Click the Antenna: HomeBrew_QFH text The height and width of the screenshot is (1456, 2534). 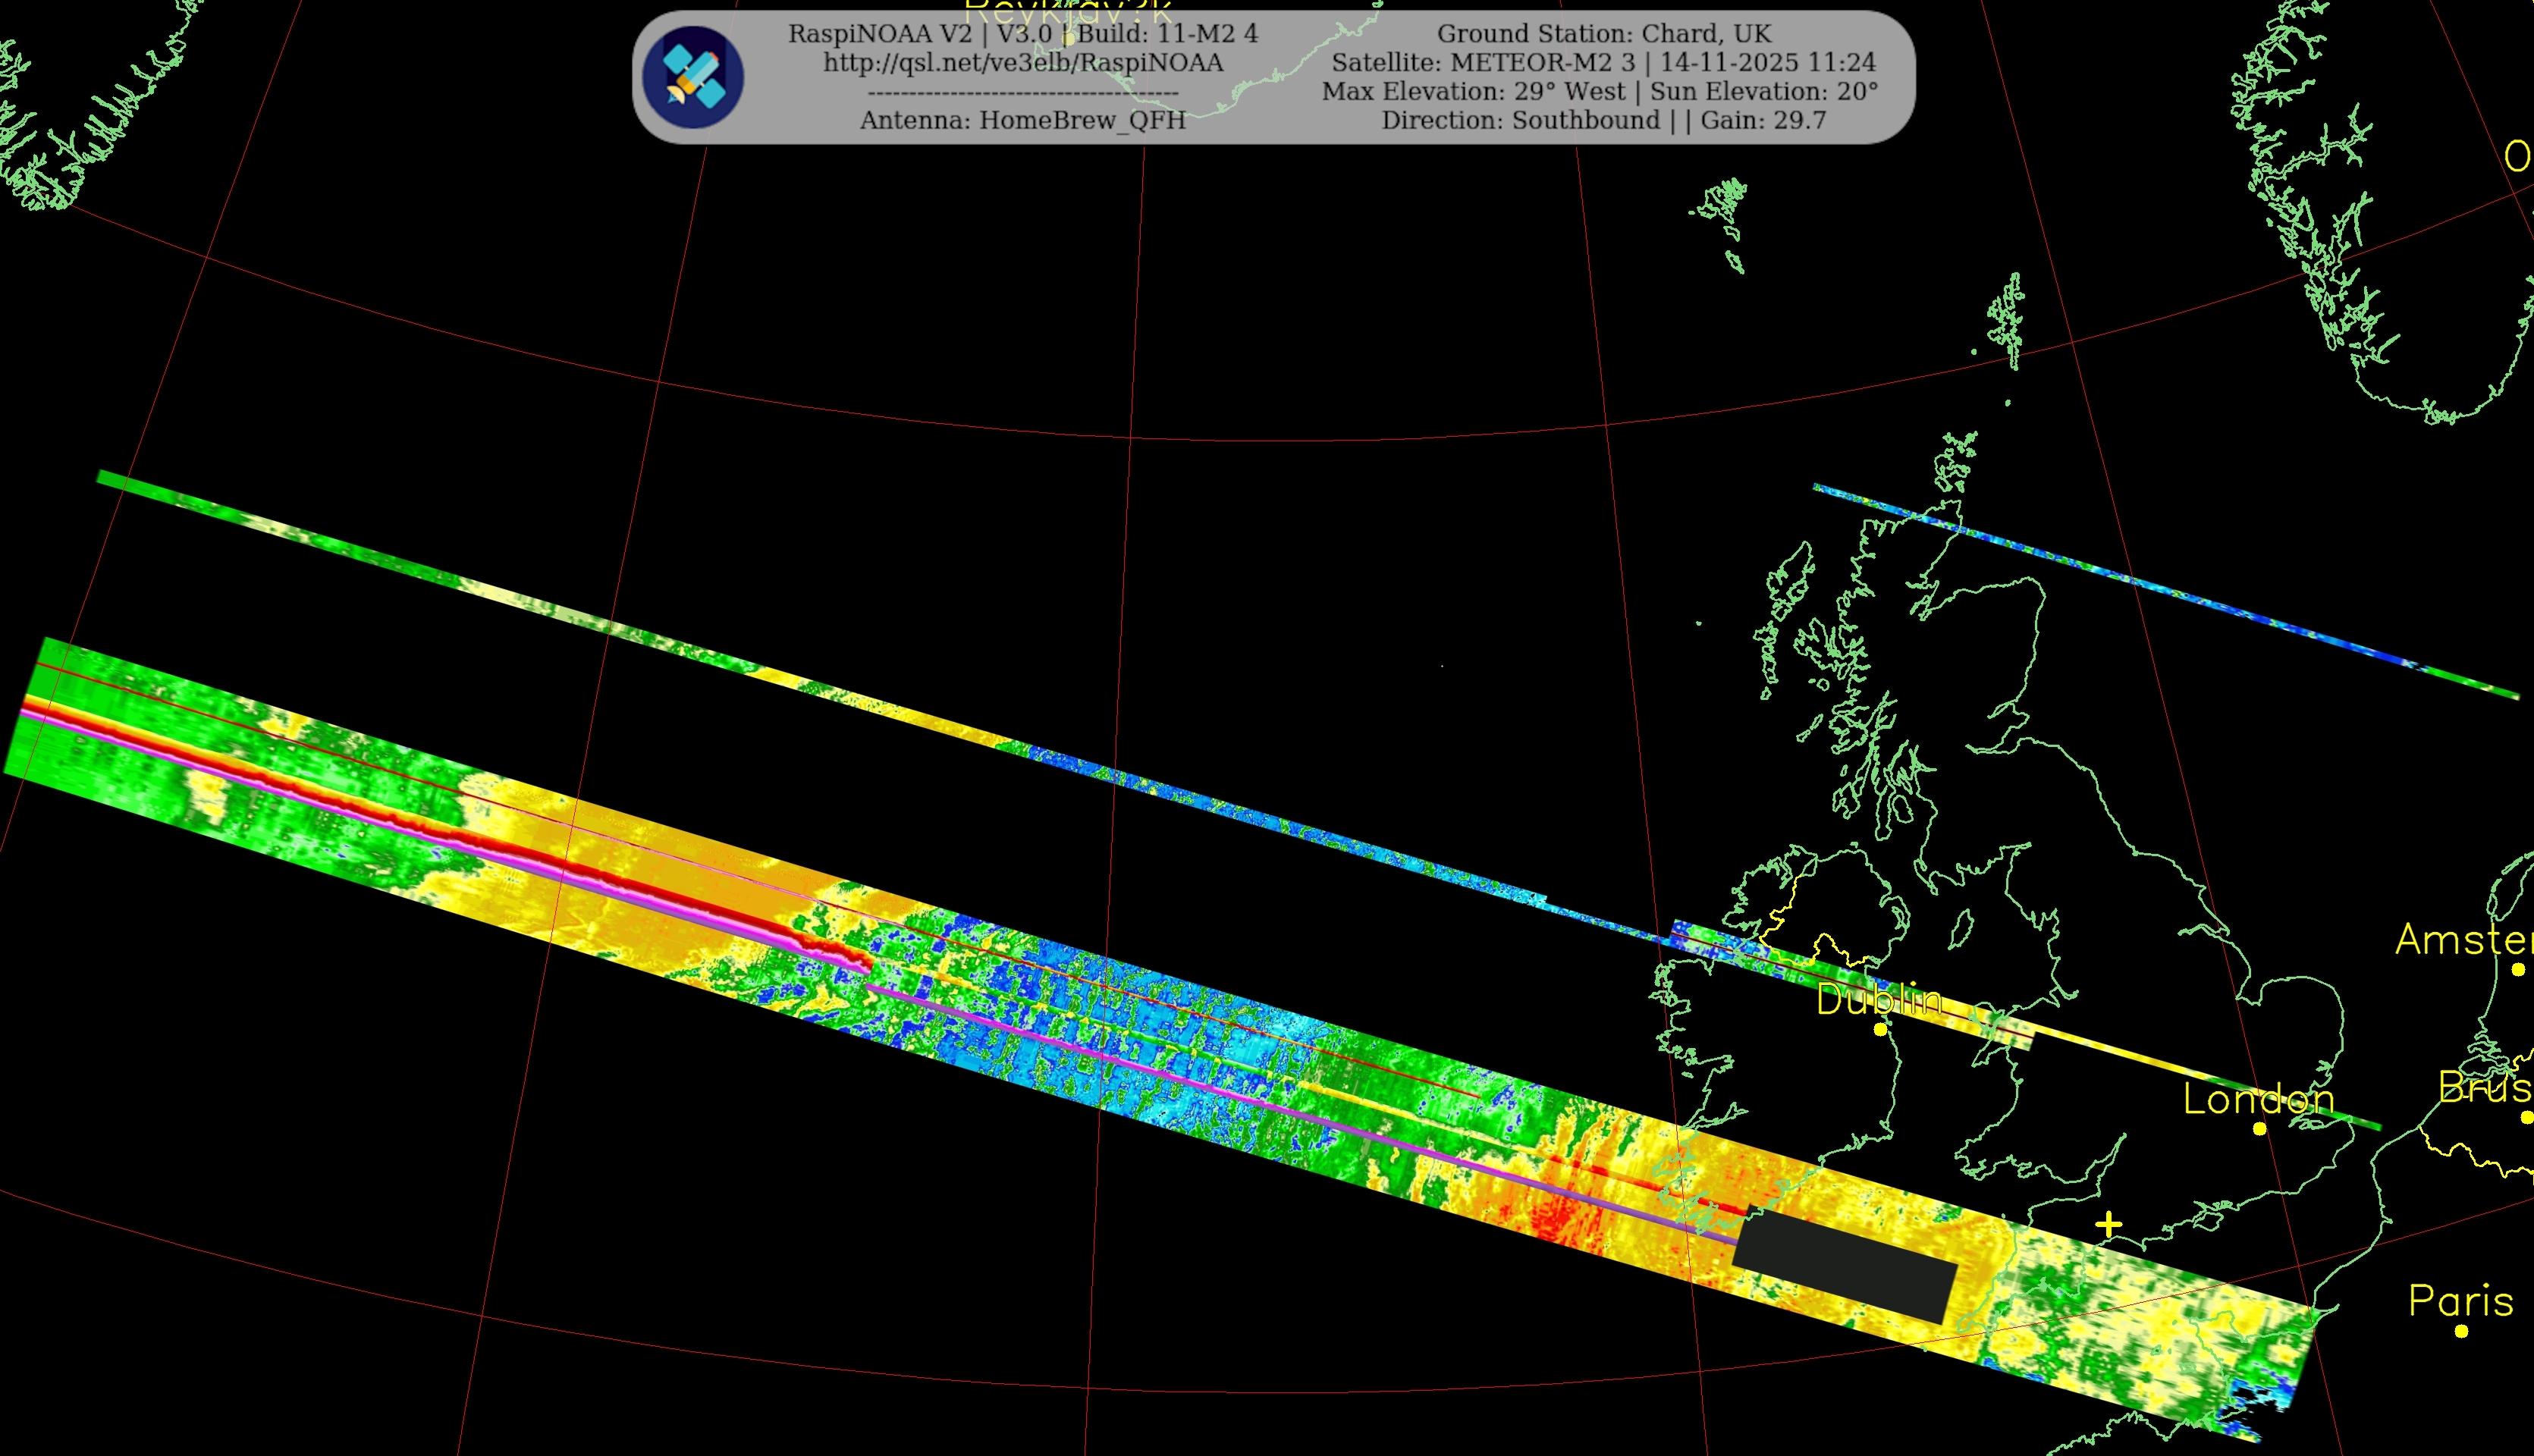1022,121
